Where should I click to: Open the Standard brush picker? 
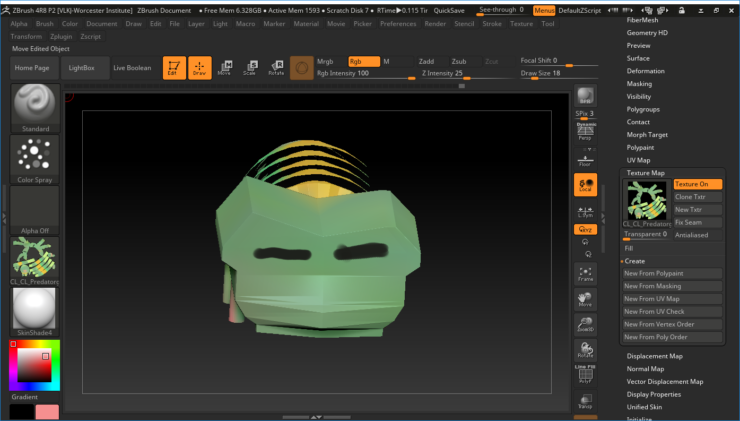(x=35, y=105)
